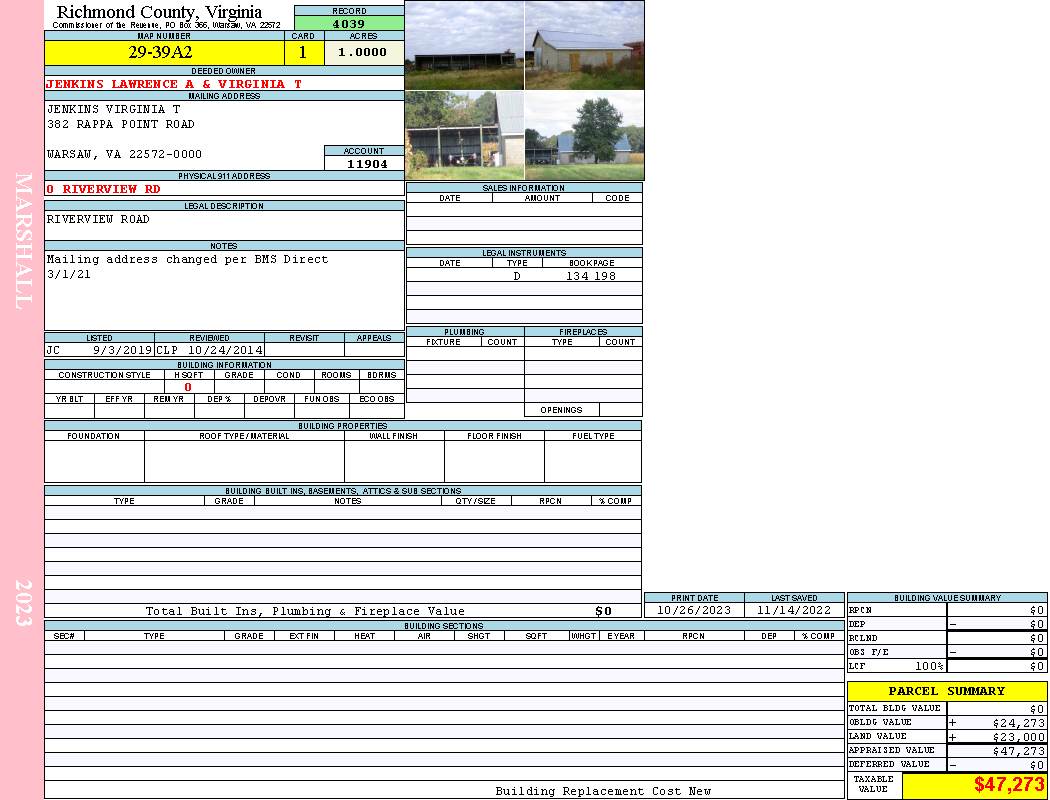Viewport: 1050px width, 800px height.
Task: Open top-left photo of open shed
Action: [x=465, y=45]
